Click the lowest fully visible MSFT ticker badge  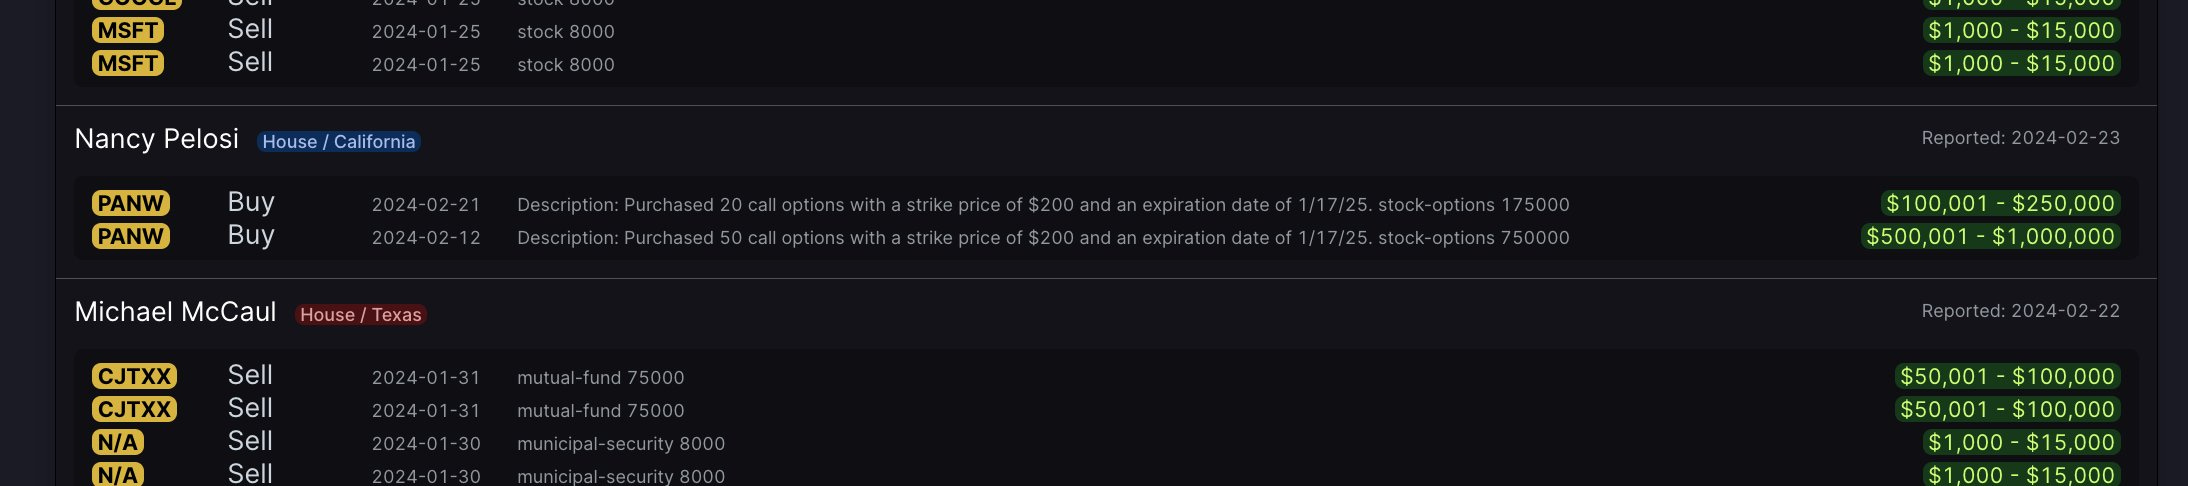[x=127, y=64]
